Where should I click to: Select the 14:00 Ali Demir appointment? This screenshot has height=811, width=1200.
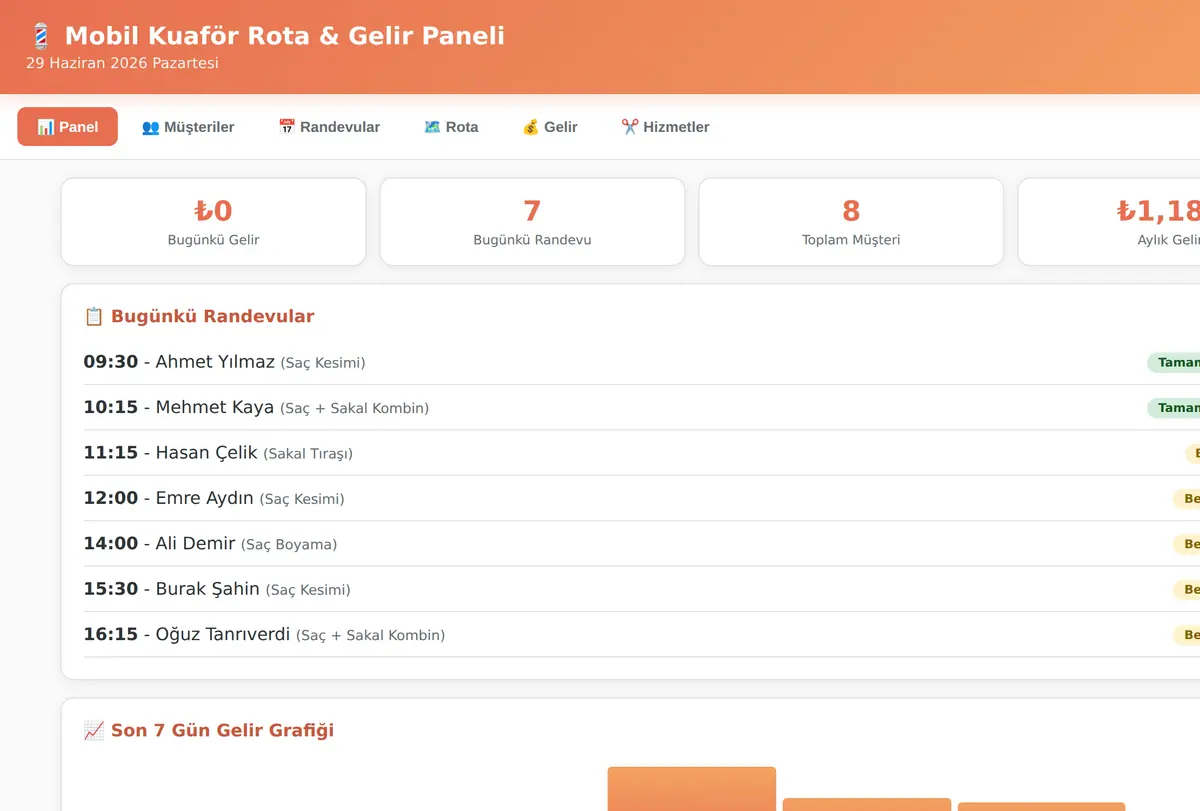coord(642,544)
